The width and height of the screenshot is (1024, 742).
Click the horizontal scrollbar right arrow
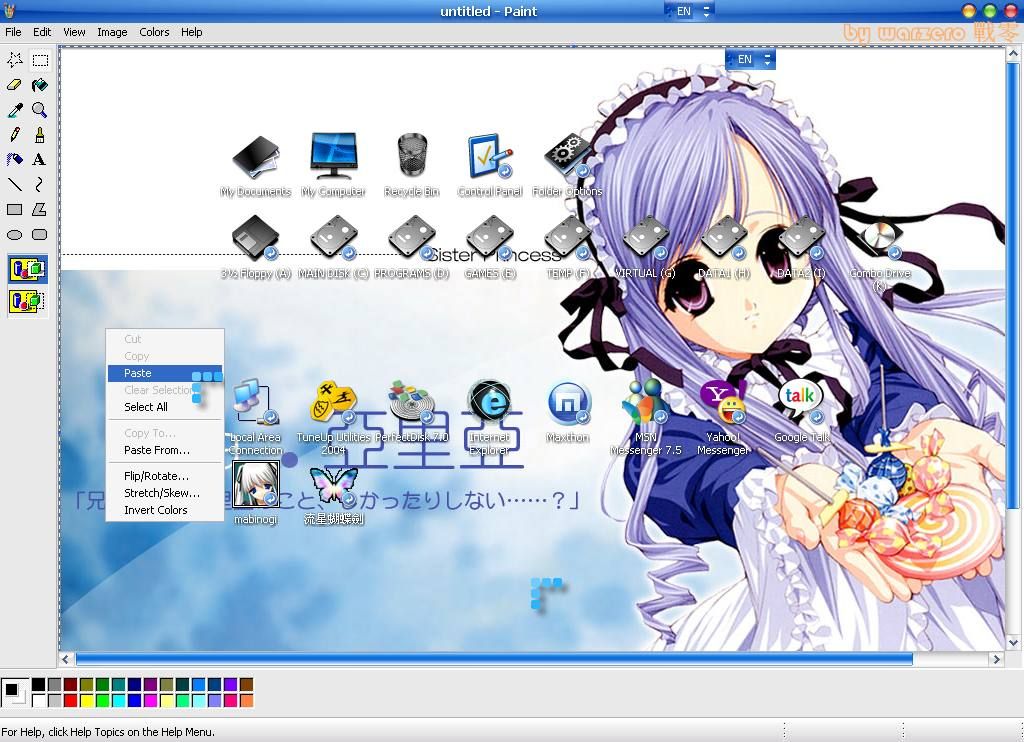tap(996, 659)
